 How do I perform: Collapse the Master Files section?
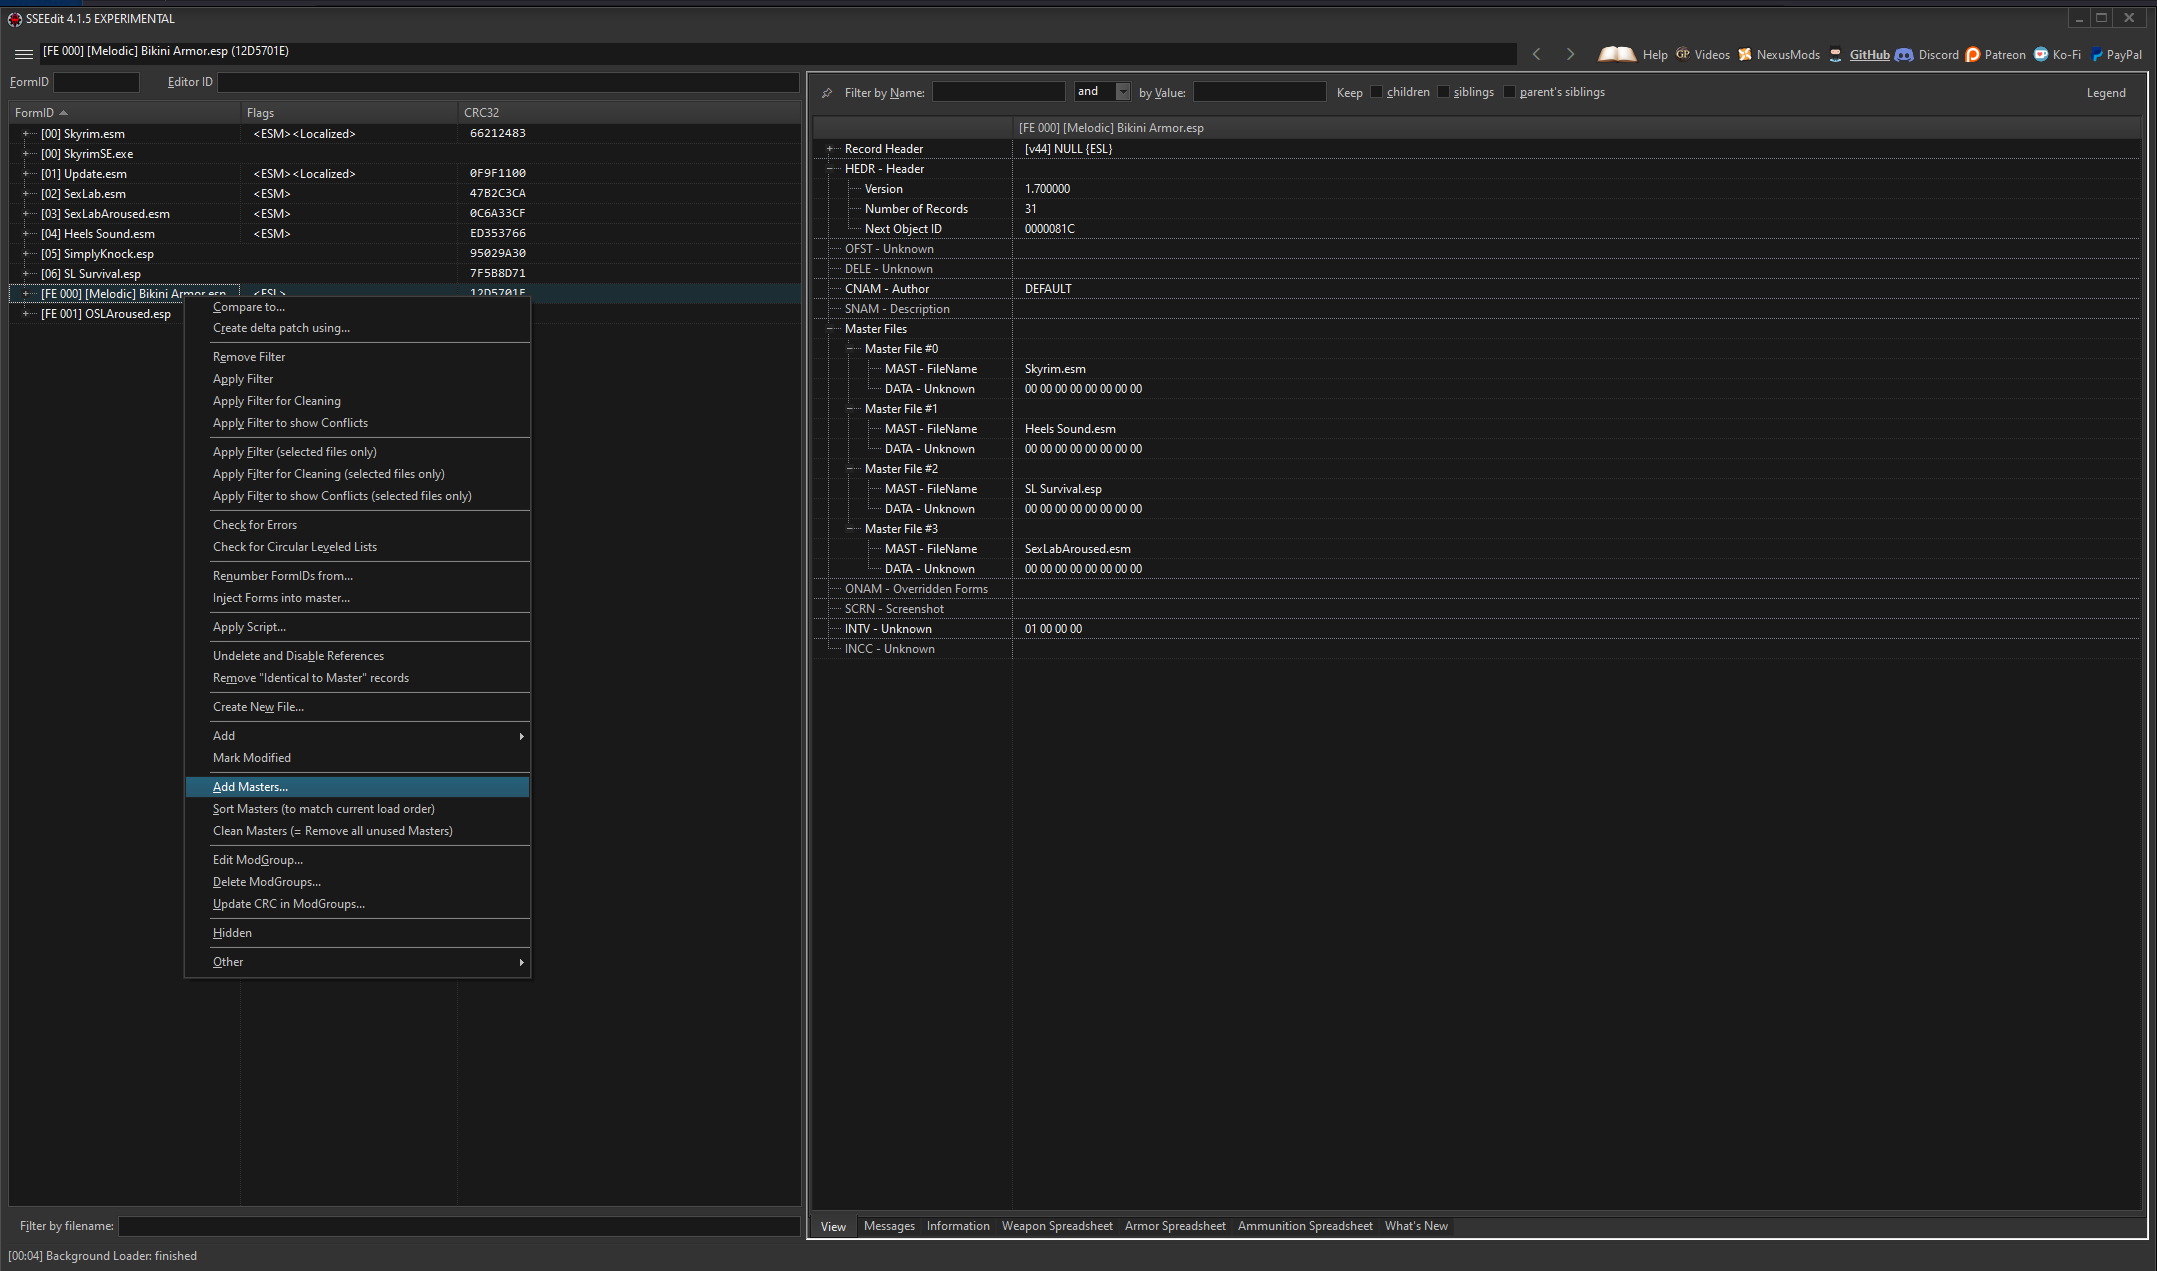coord(830,329)
